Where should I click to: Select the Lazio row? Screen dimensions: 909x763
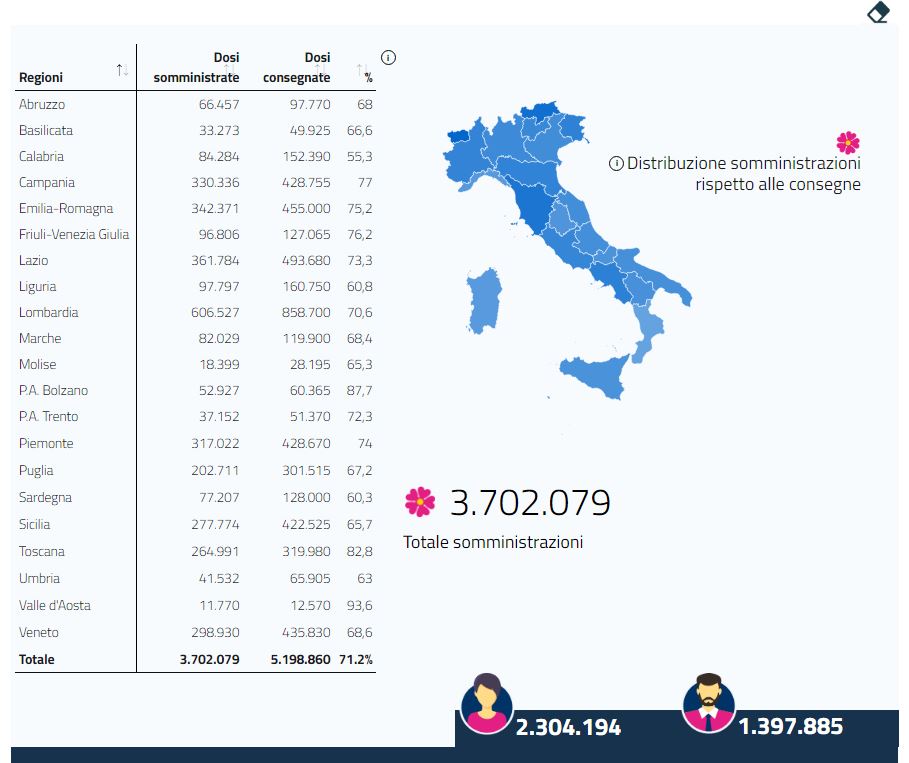click(195, 260)
